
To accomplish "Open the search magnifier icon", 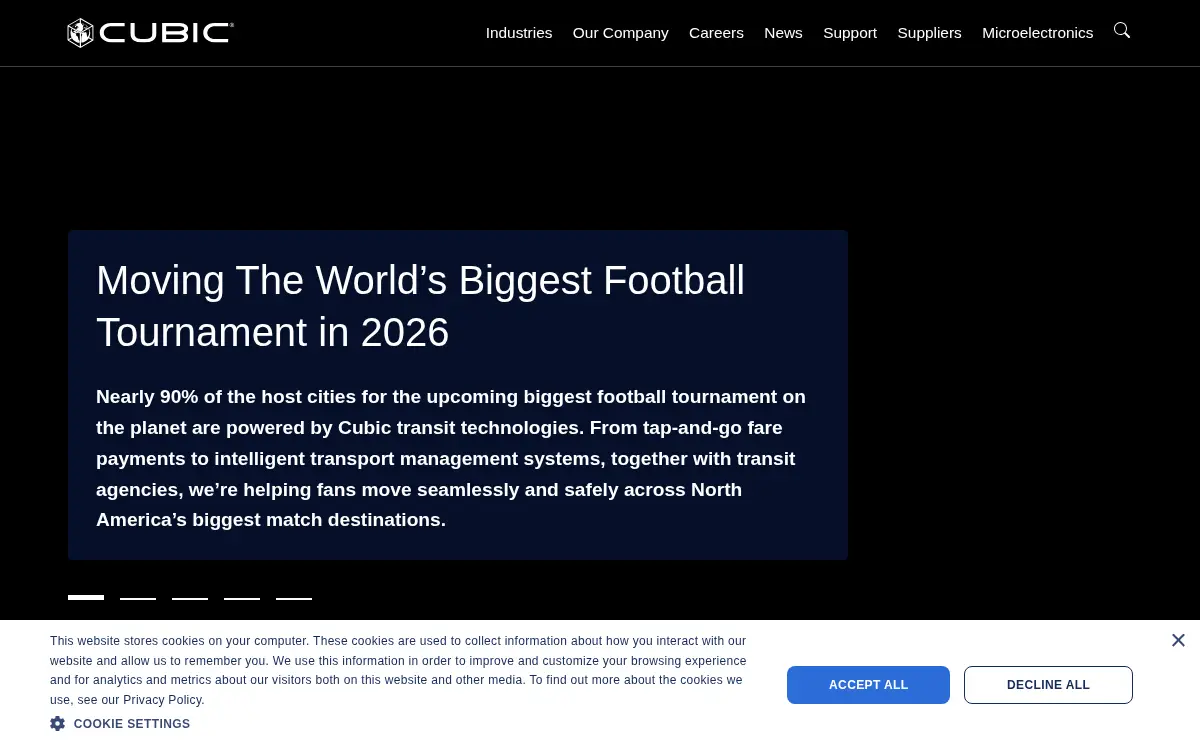I will pos(1122,31).
